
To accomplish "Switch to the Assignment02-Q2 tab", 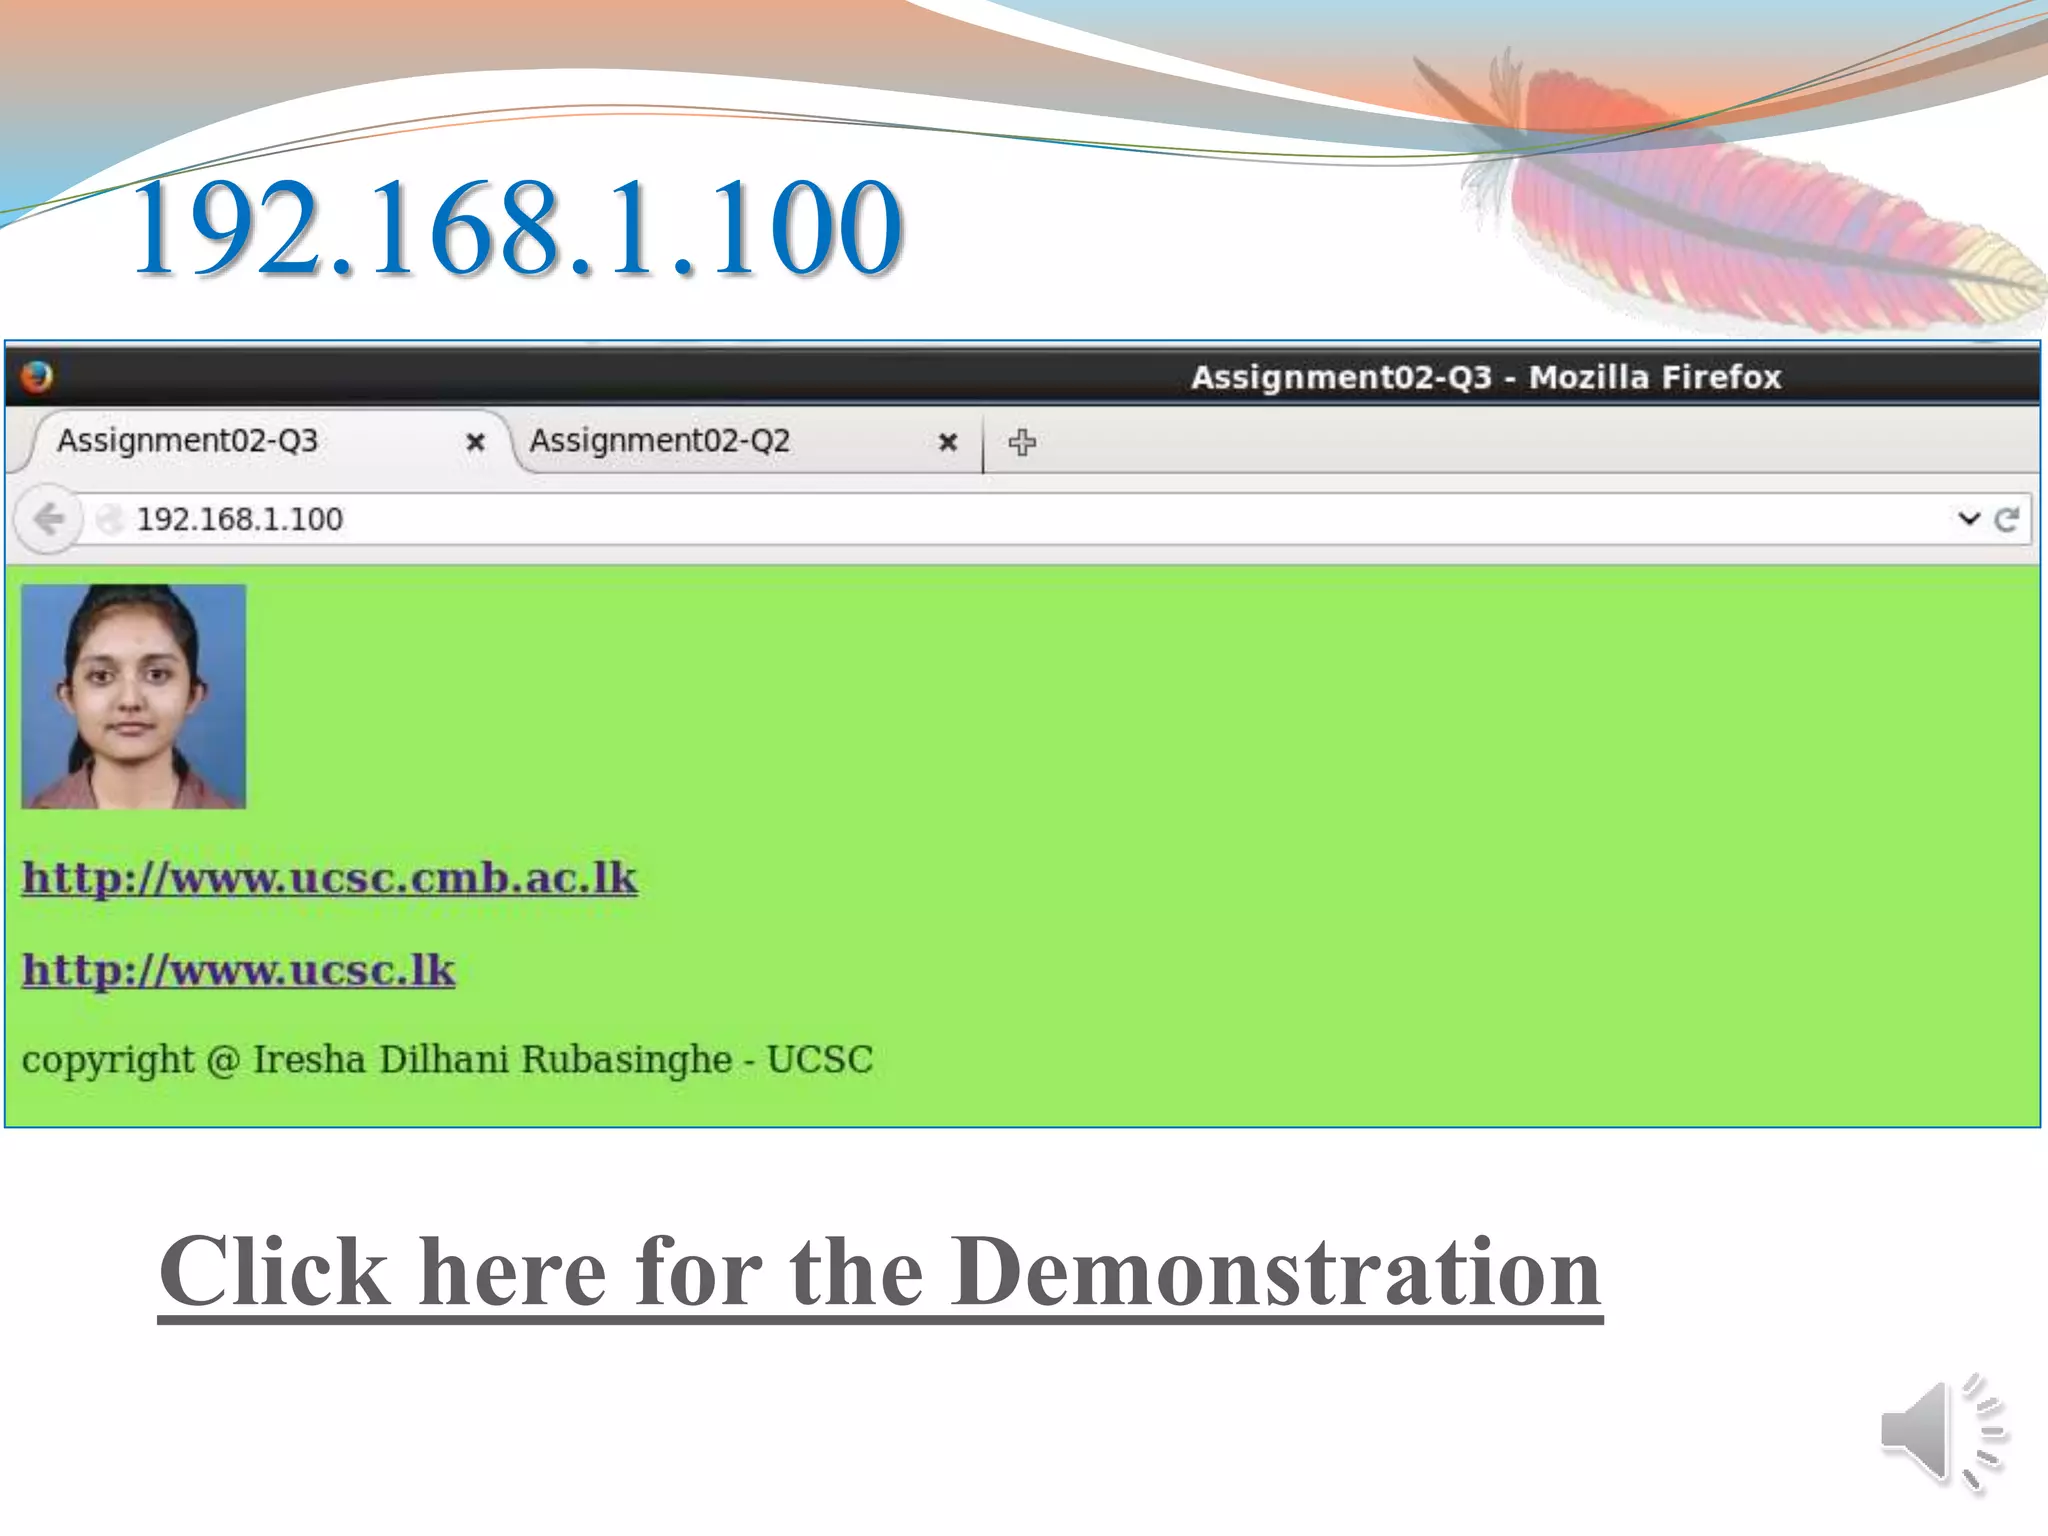I will point(660,441).
